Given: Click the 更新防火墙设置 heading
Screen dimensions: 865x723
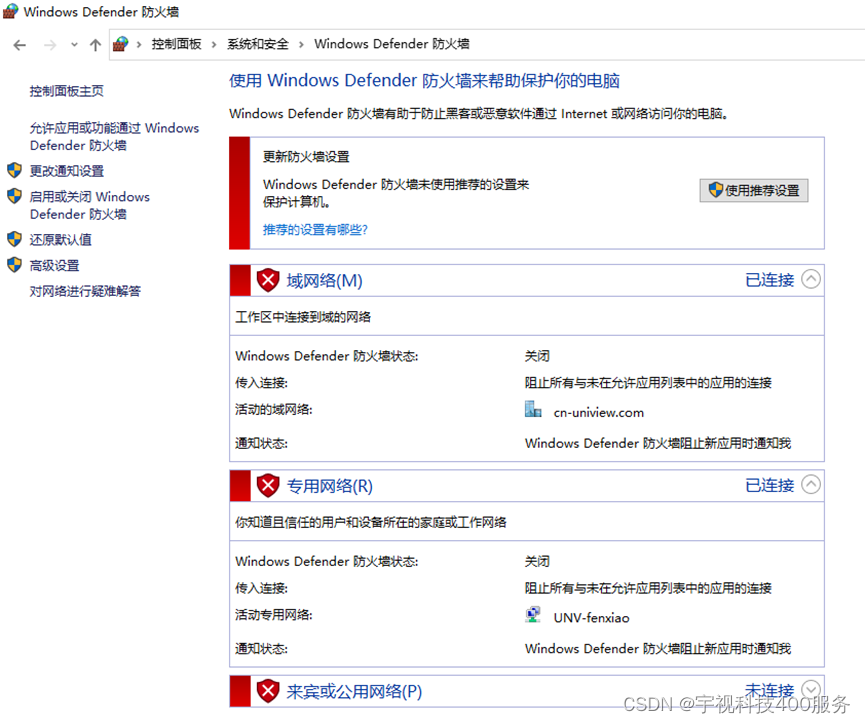Looking at the screenshot, I should tap(306, 157).
